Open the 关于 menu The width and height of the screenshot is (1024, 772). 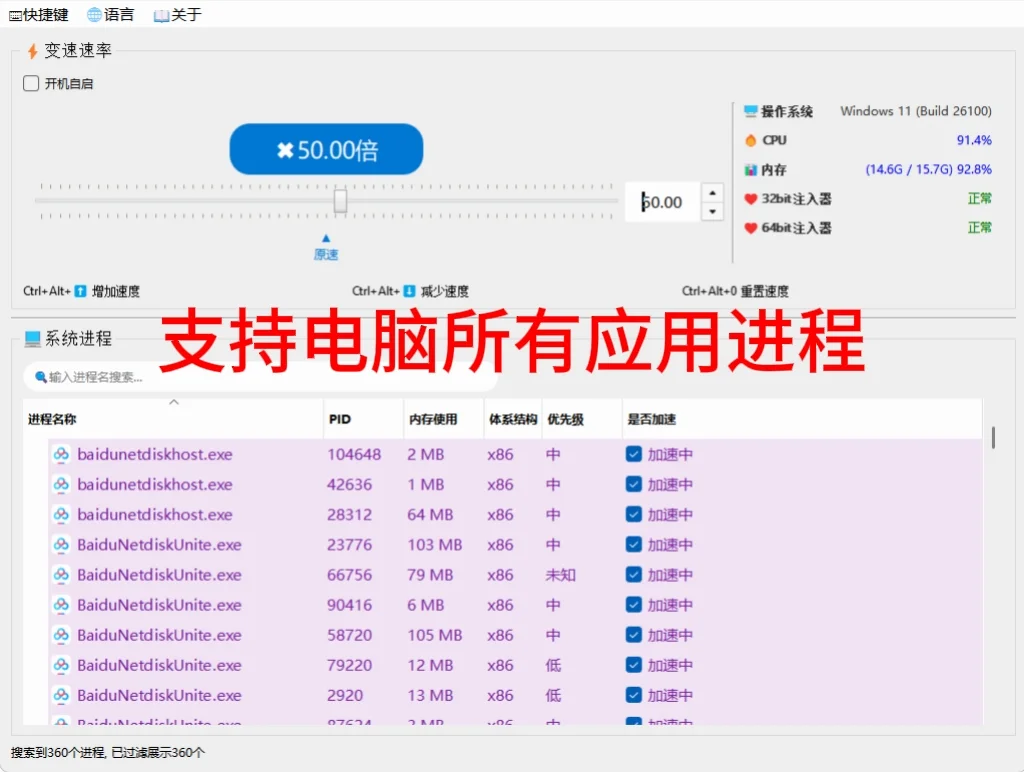point(182,14)
